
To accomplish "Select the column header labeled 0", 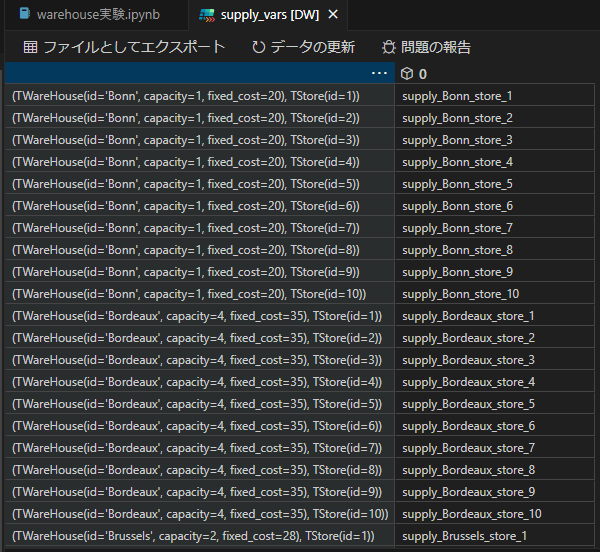I will 494,73.
